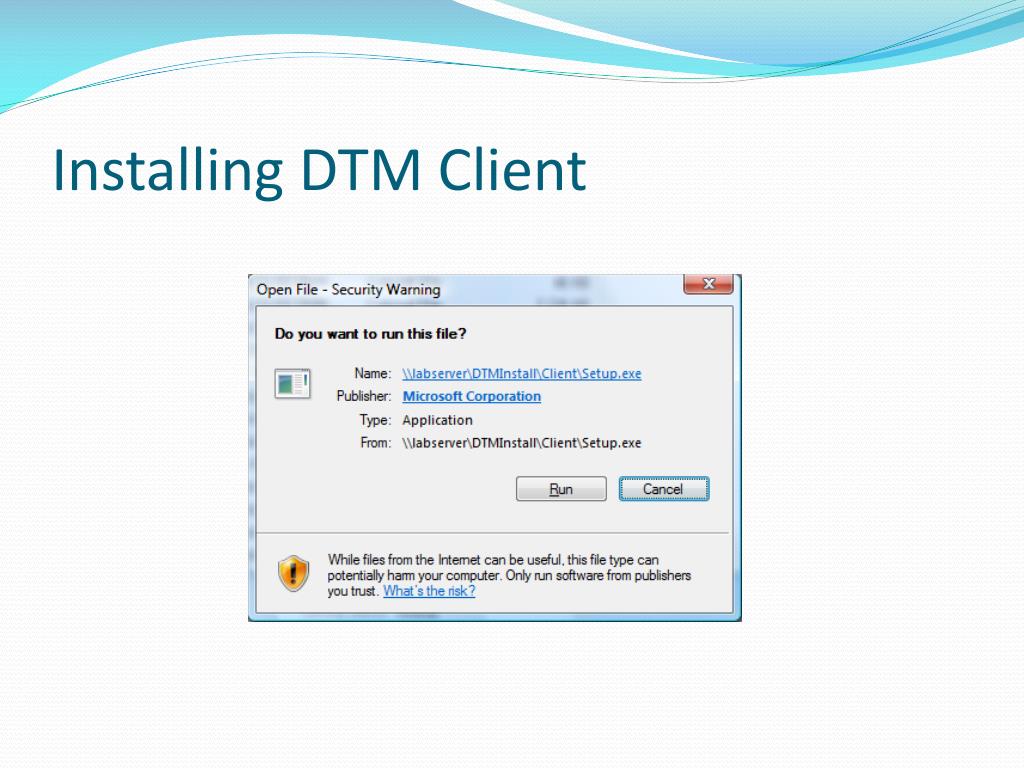Click the "From:" label
Screen dimensions: 1024x768
[376, 443]
